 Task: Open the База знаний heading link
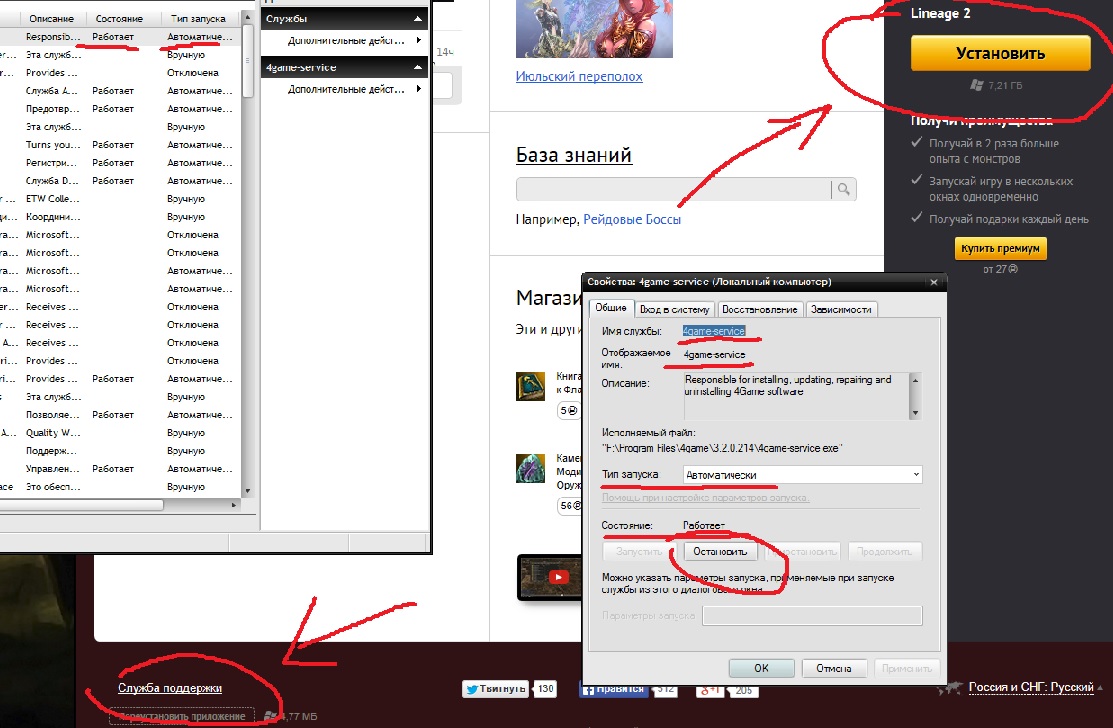(x=574, y=155)
